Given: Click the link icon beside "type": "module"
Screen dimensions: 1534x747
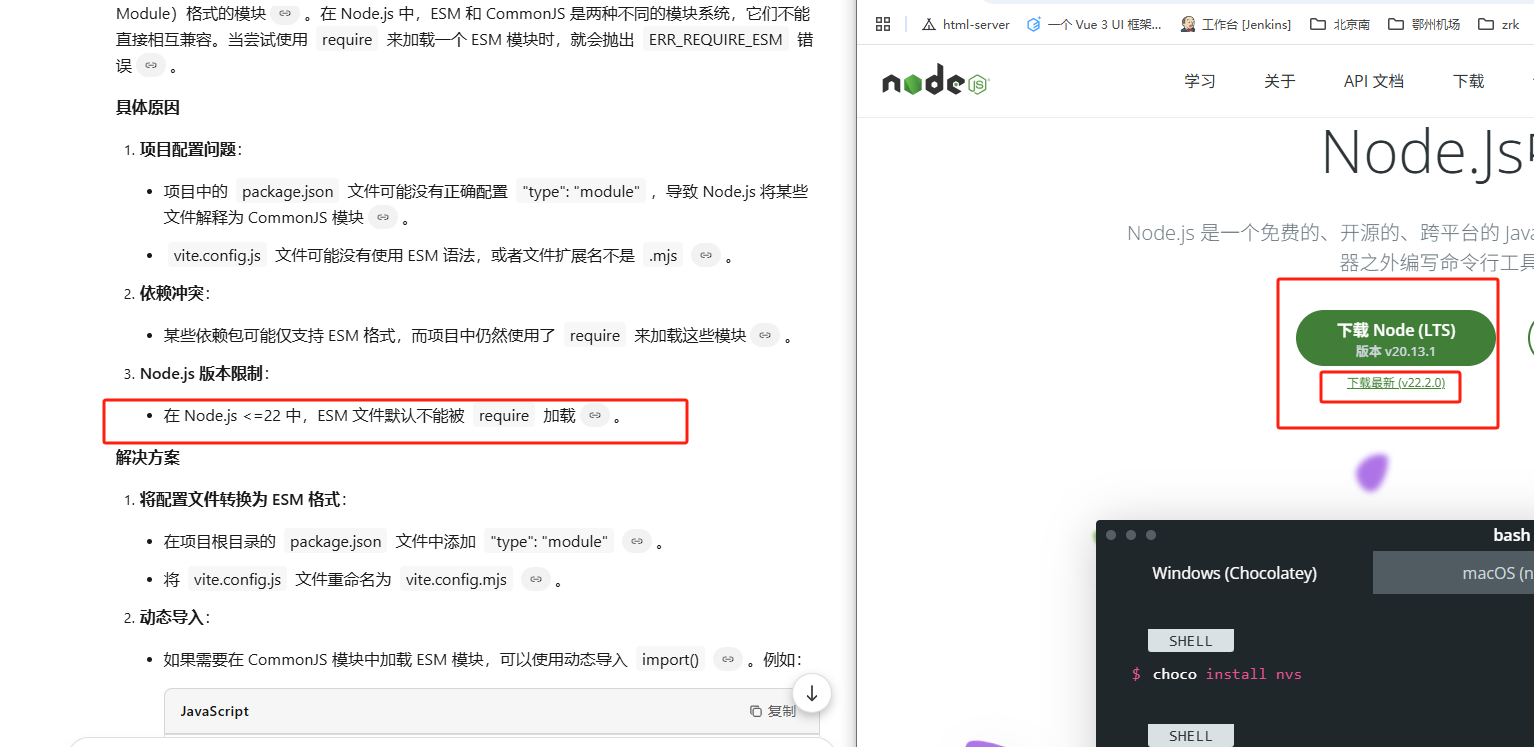Looking at the screenshot, I should 637,540.
